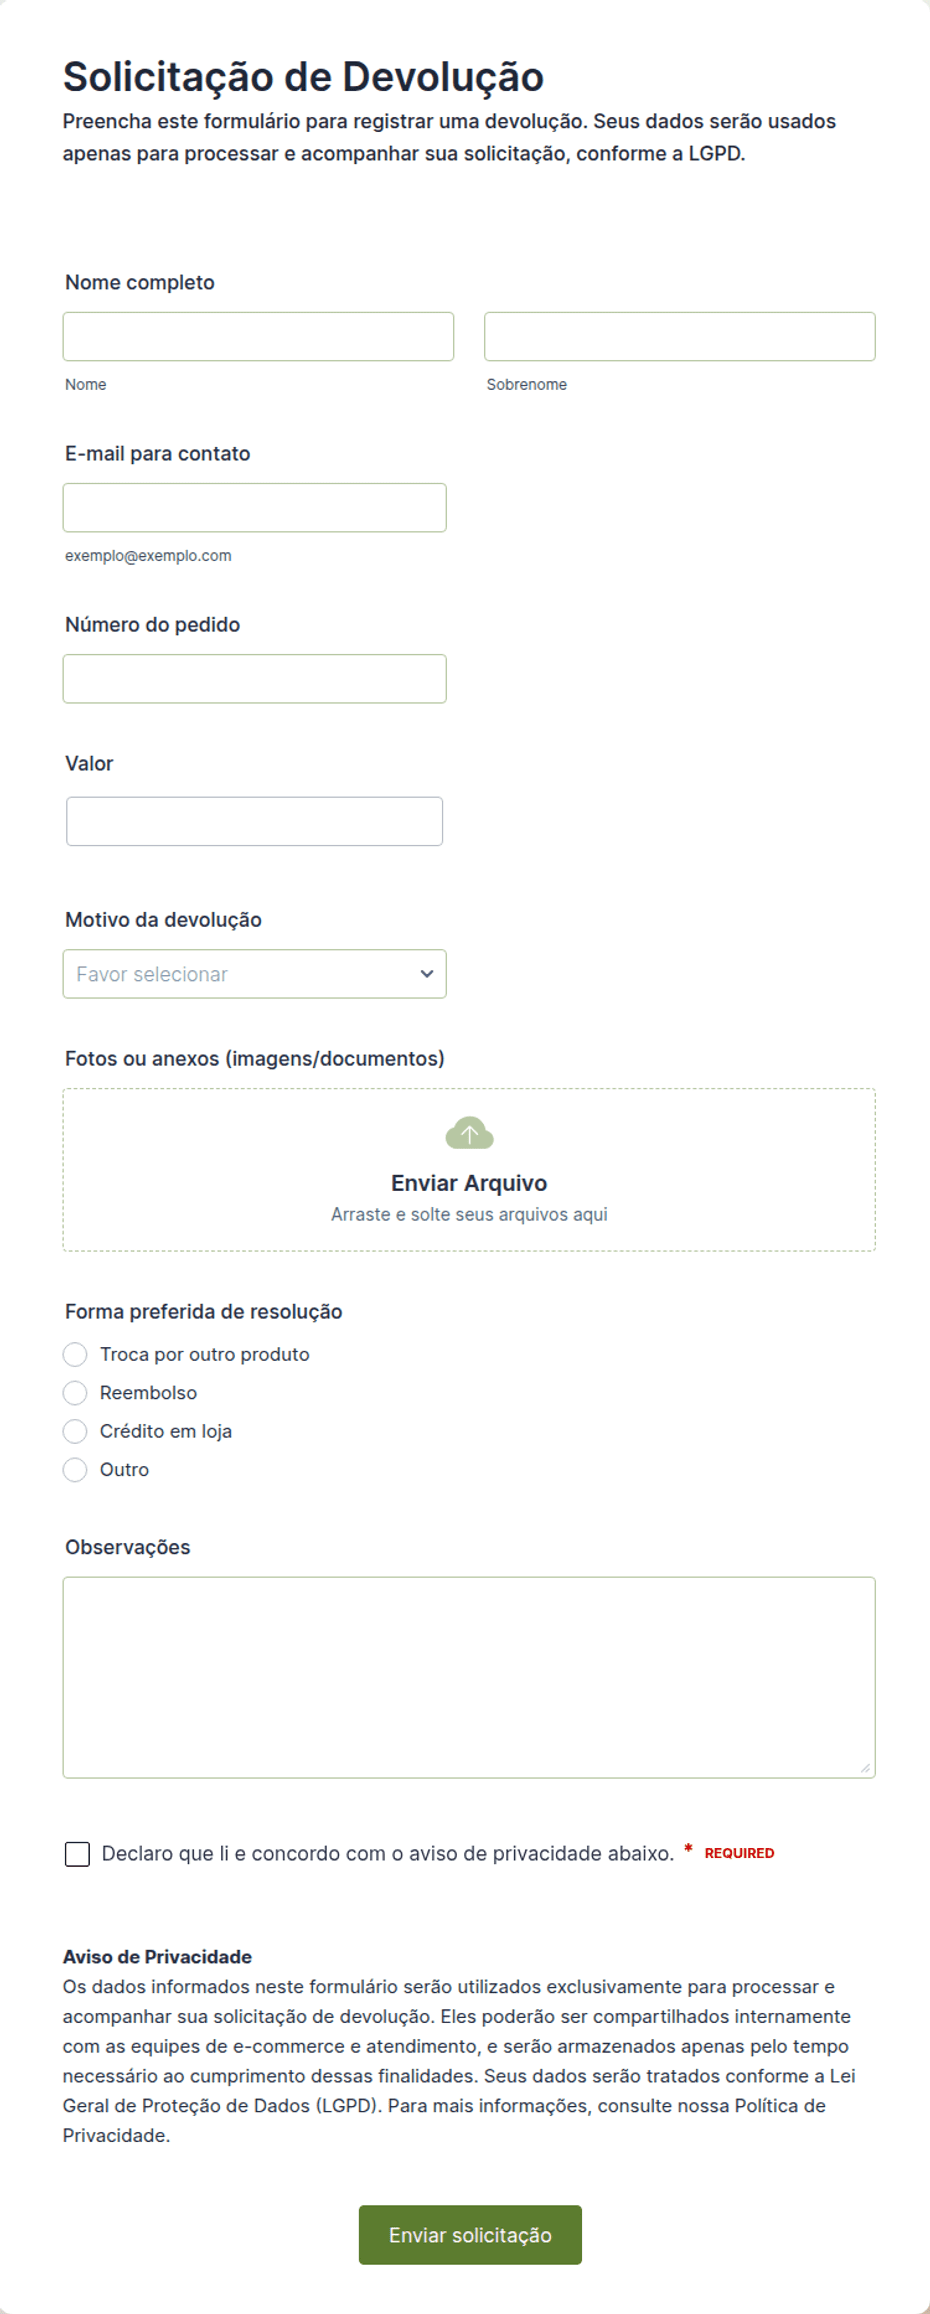Click the Arraste e solte hint text
Viewport: 930px width, 2314px height.
point(469,1214)
